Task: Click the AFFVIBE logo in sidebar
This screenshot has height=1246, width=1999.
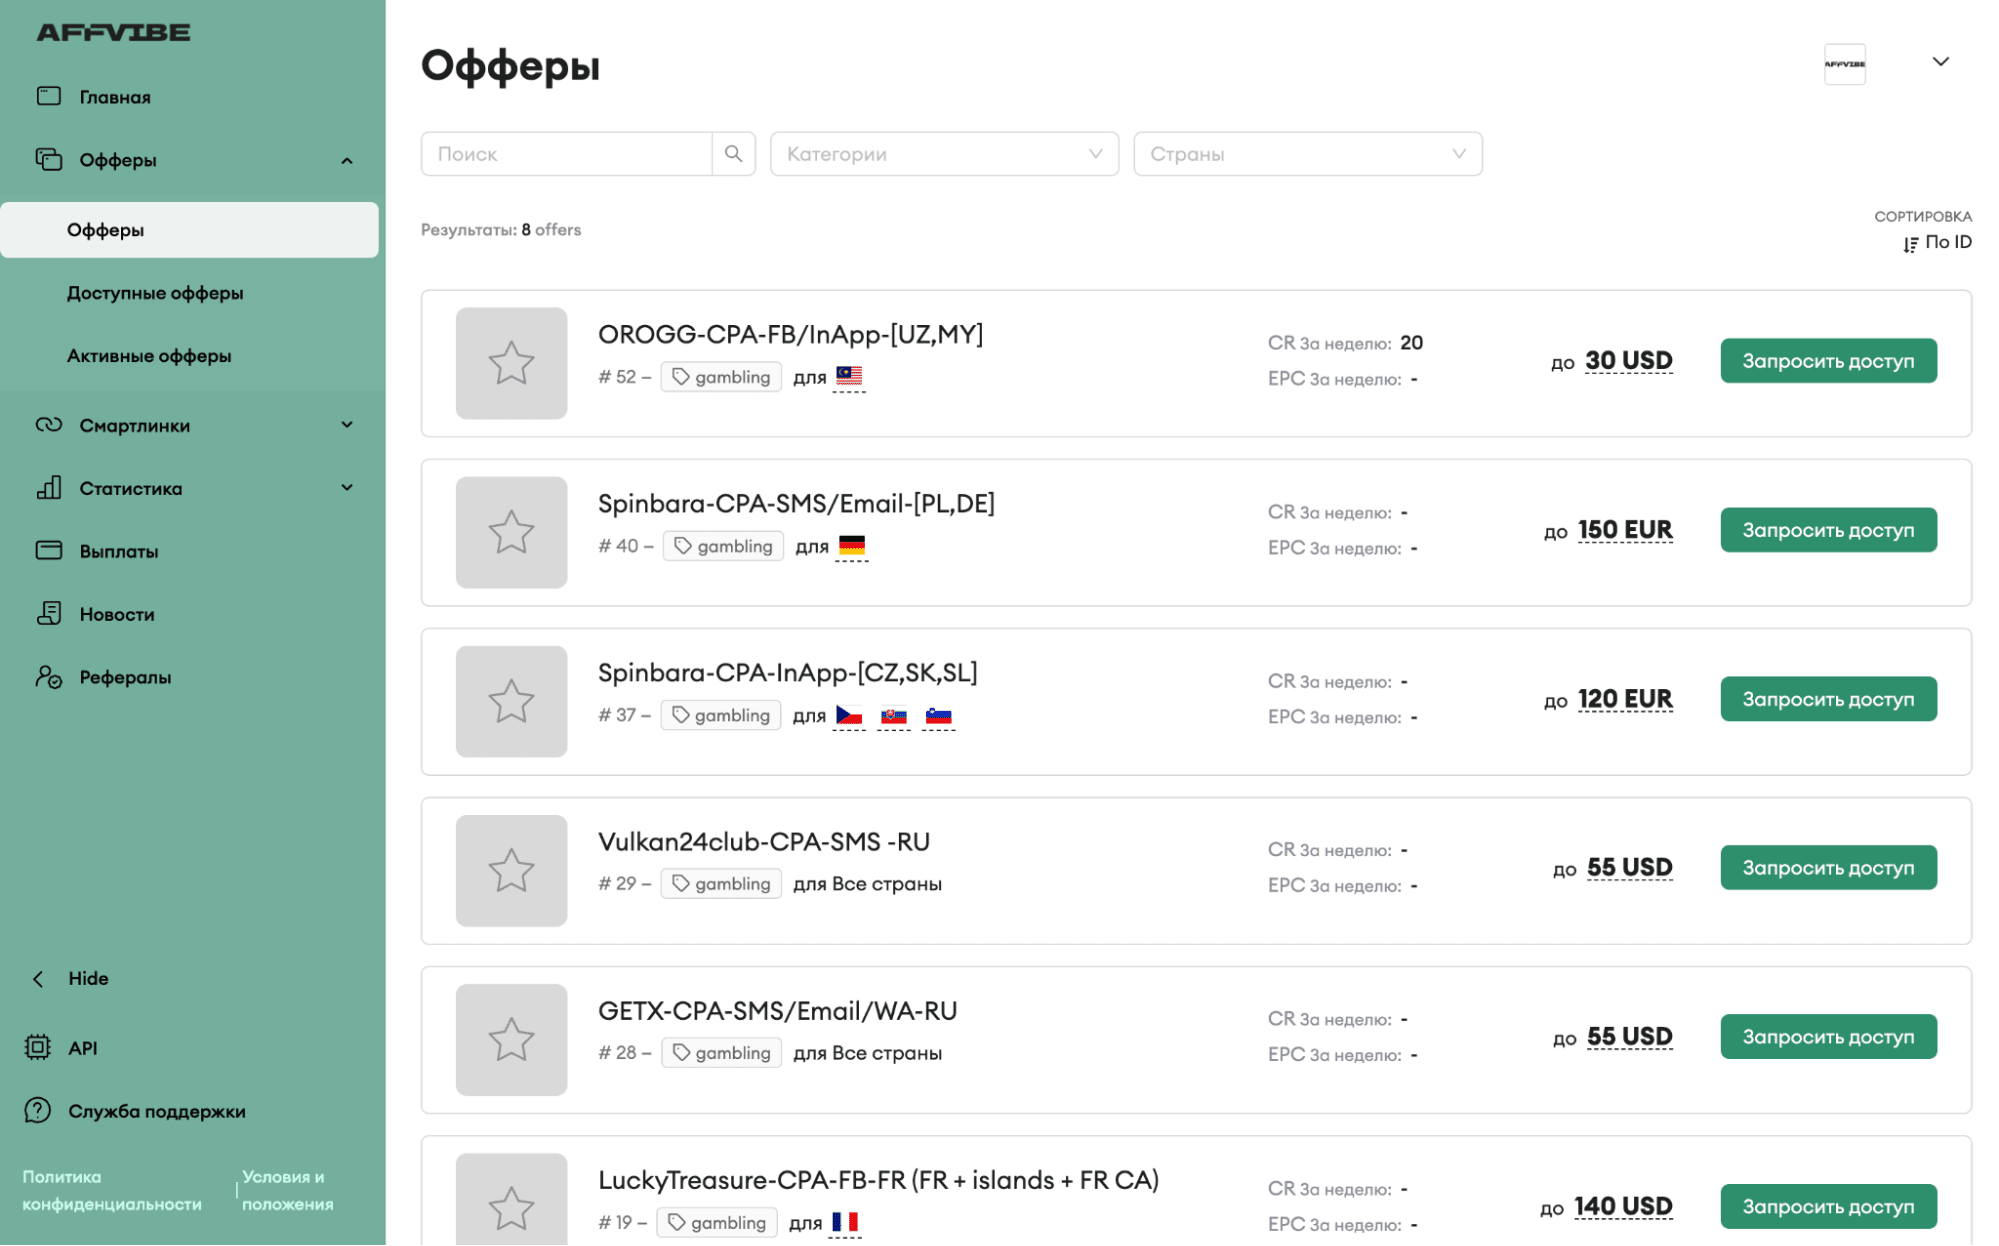Action: [113, 33]
